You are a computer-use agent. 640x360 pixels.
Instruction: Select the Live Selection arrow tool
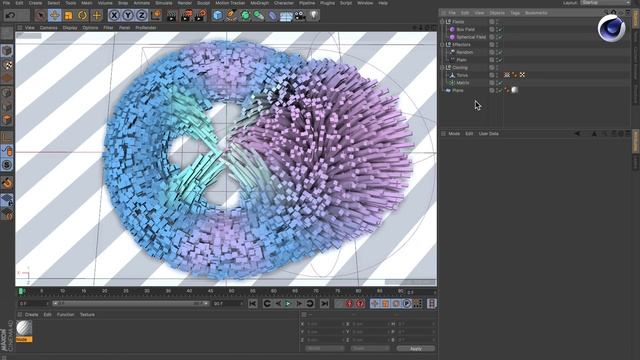[x=40, y=16]
